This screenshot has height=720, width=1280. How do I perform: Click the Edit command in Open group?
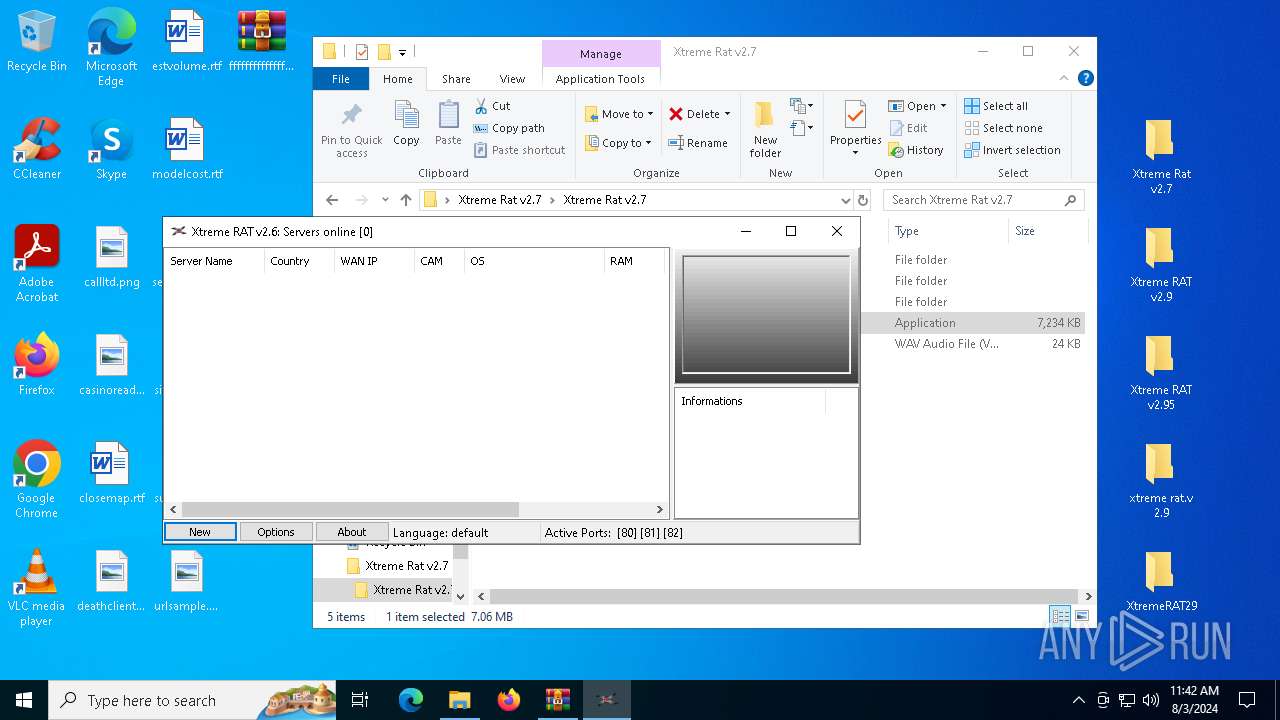908,128
